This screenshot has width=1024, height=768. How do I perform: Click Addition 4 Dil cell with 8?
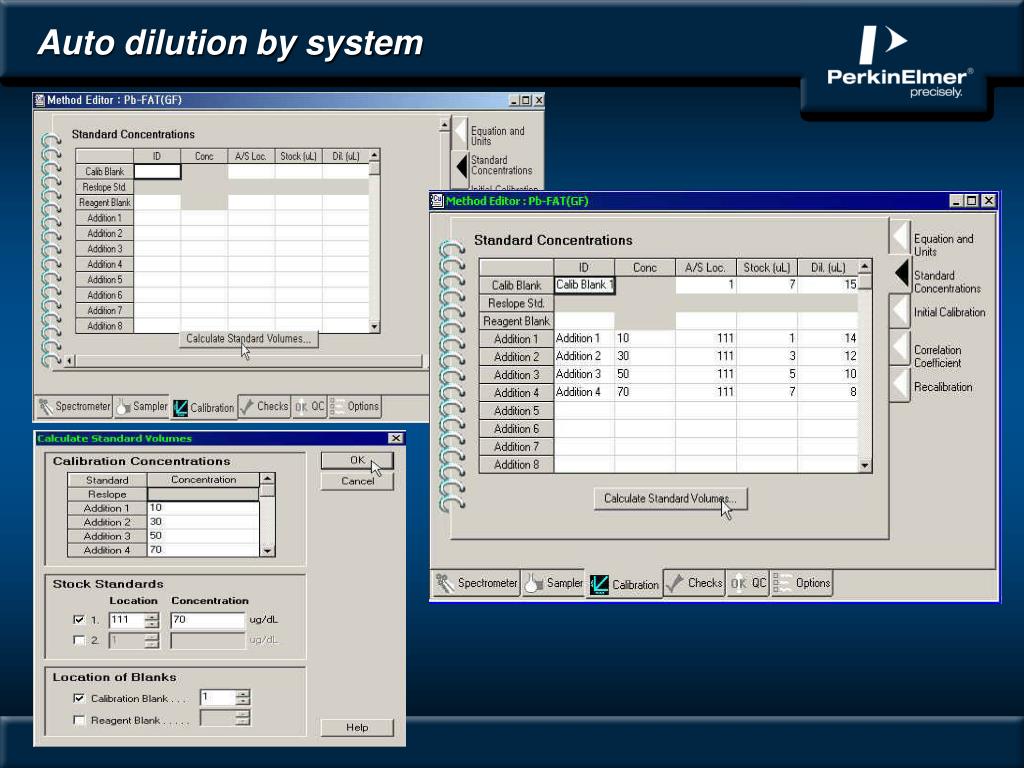tap(827, 392)
